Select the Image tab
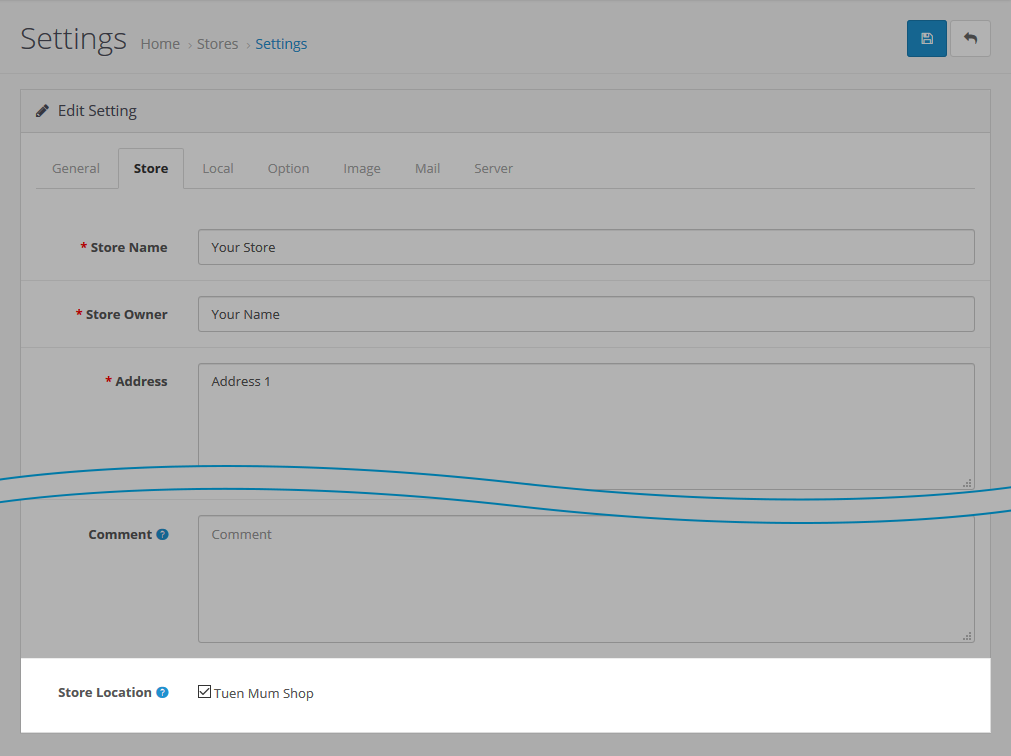This screenshot has height=756, width=1011. click(362, 168)
